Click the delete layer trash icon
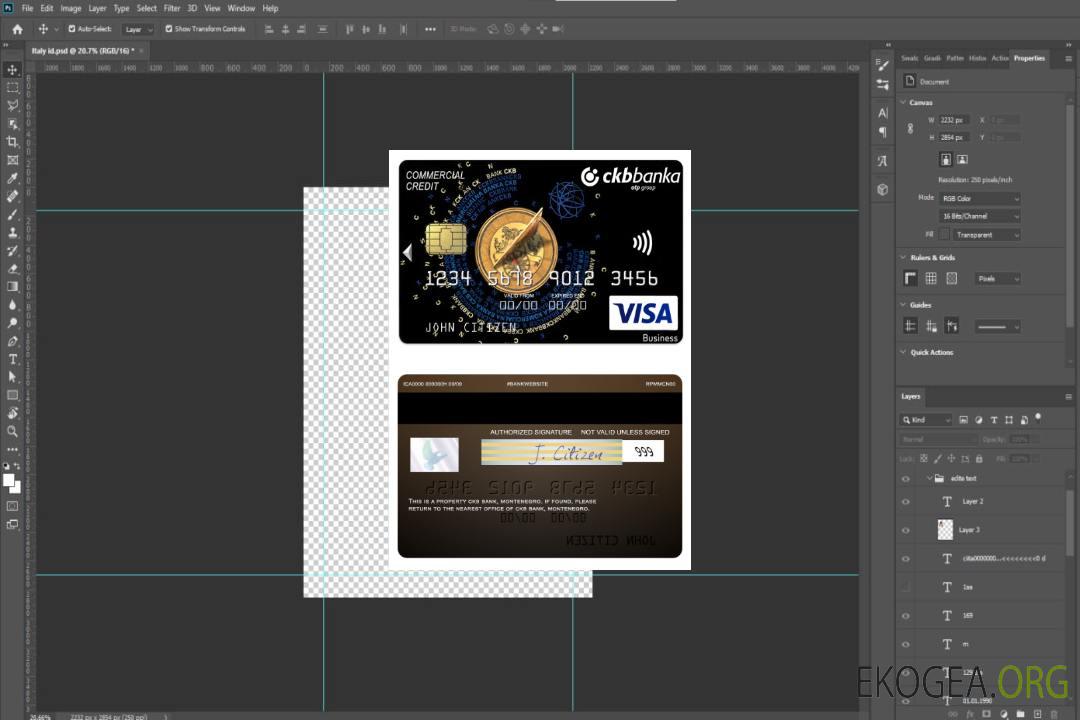Screen dimensions: 1080x720 [1054, 714]
